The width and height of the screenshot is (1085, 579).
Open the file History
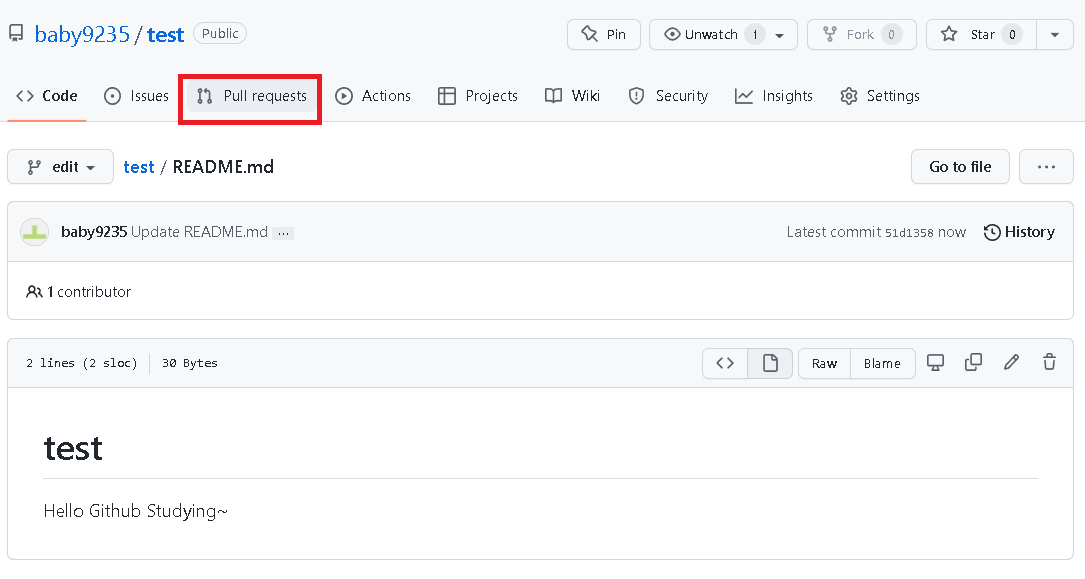1019,232
